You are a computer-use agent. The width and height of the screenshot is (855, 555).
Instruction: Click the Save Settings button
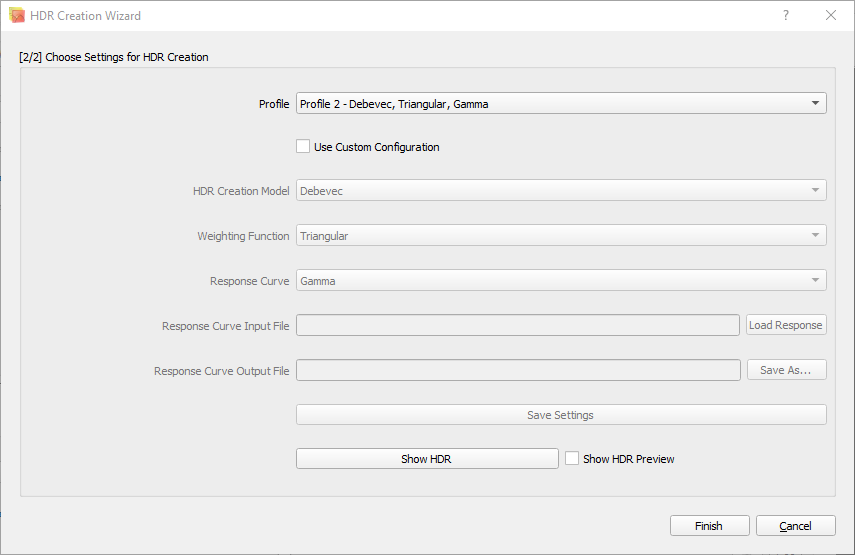[560, 415]
